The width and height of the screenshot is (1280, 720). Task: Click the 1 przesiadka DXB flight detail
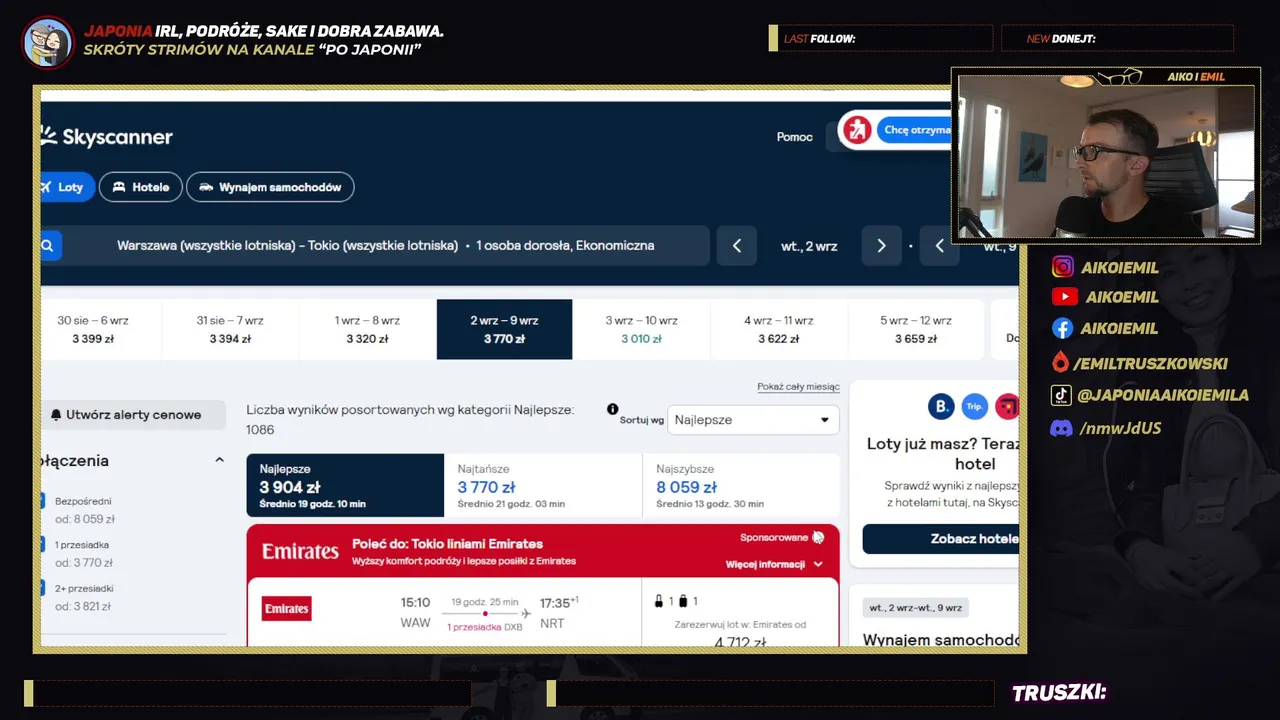[485, 627]
